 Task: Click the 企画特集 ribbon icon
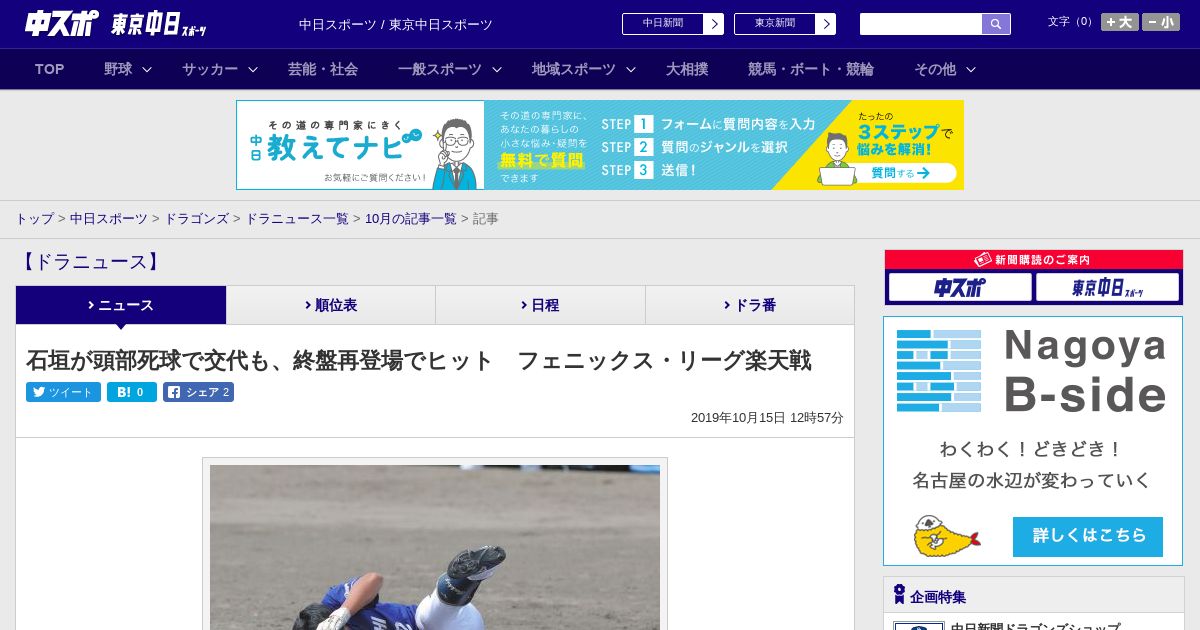(899, 595)
